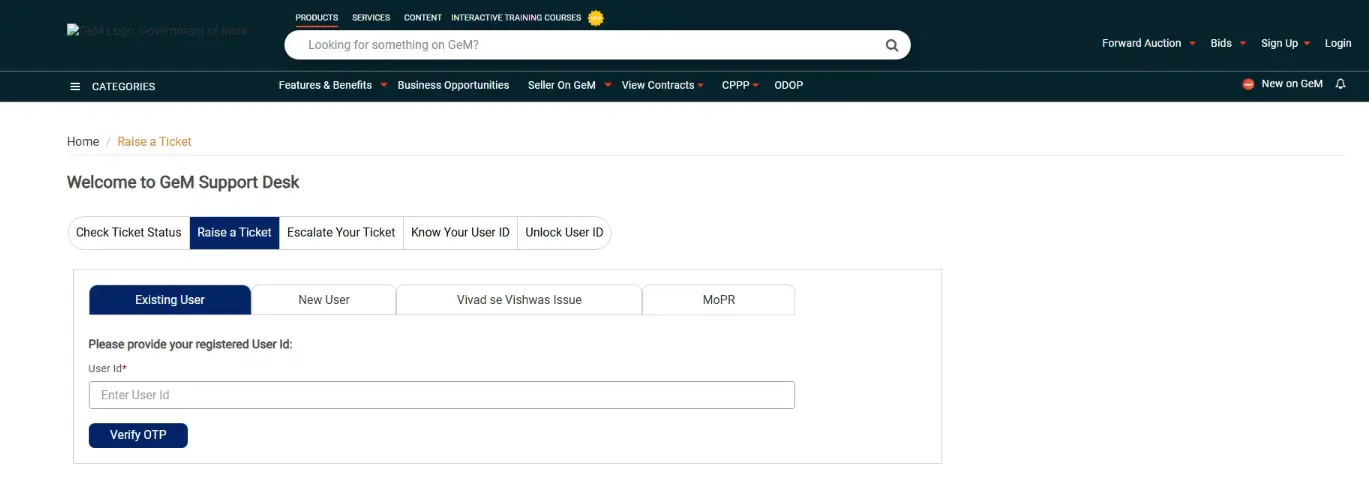Click the Welcome to GeM Support Desk heading

coord(183,182)
